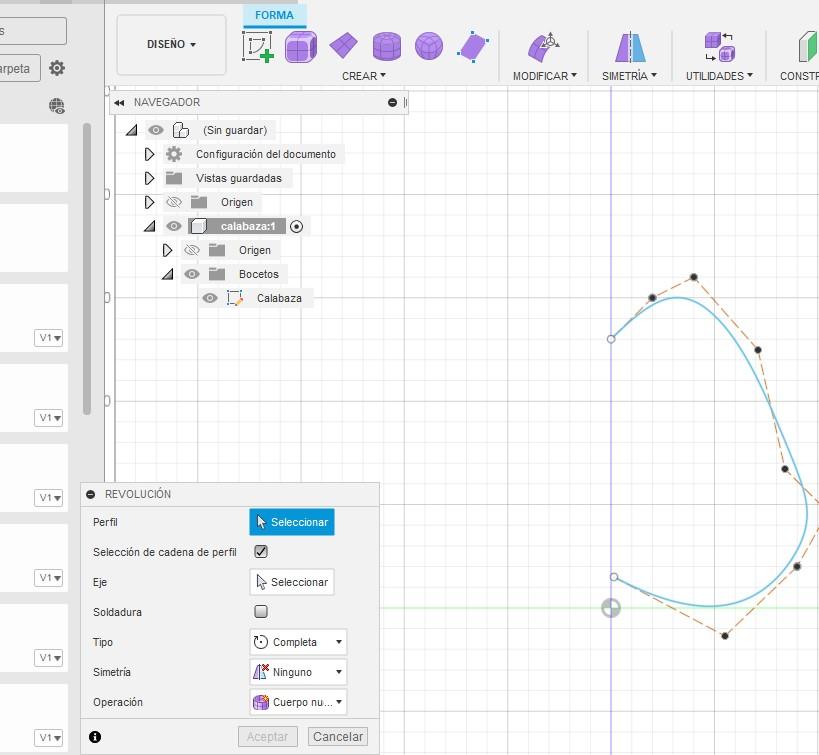Click the first V1 version dropdown in data panel
This screenshot has width=819, height=755.
click(x=49, y=338)
